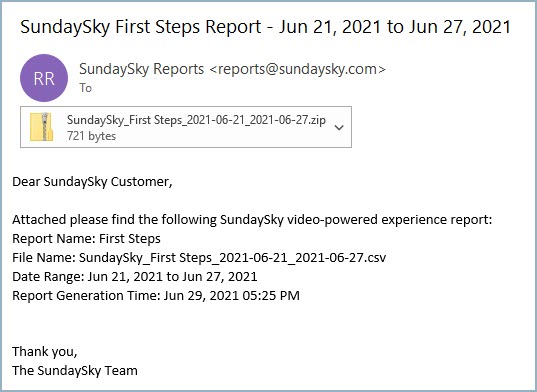Click the Attached please find sentence

252,219
